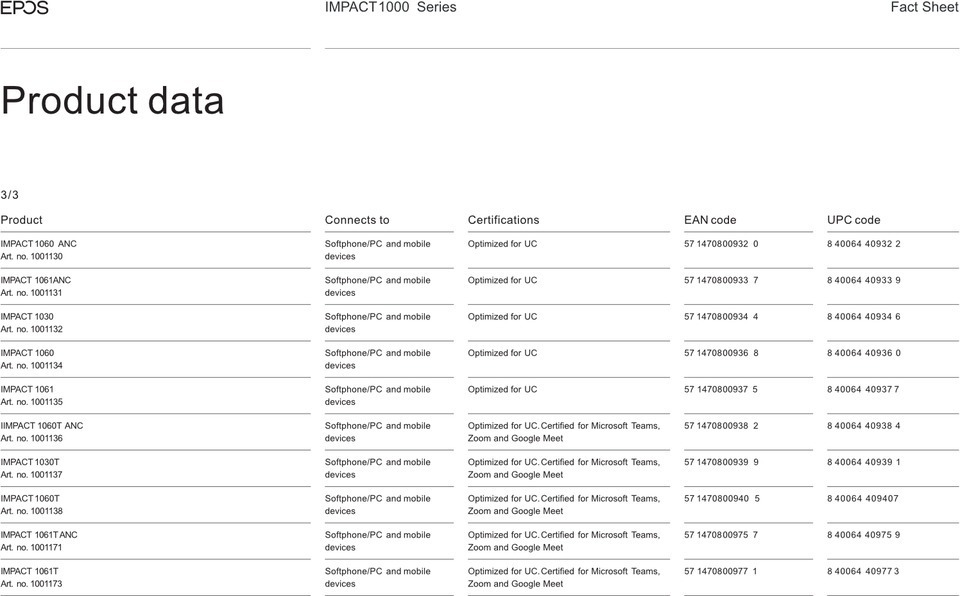Select the IMPACT 1061T ANC product row
This screenshot has height=596, width=960.
479,541
